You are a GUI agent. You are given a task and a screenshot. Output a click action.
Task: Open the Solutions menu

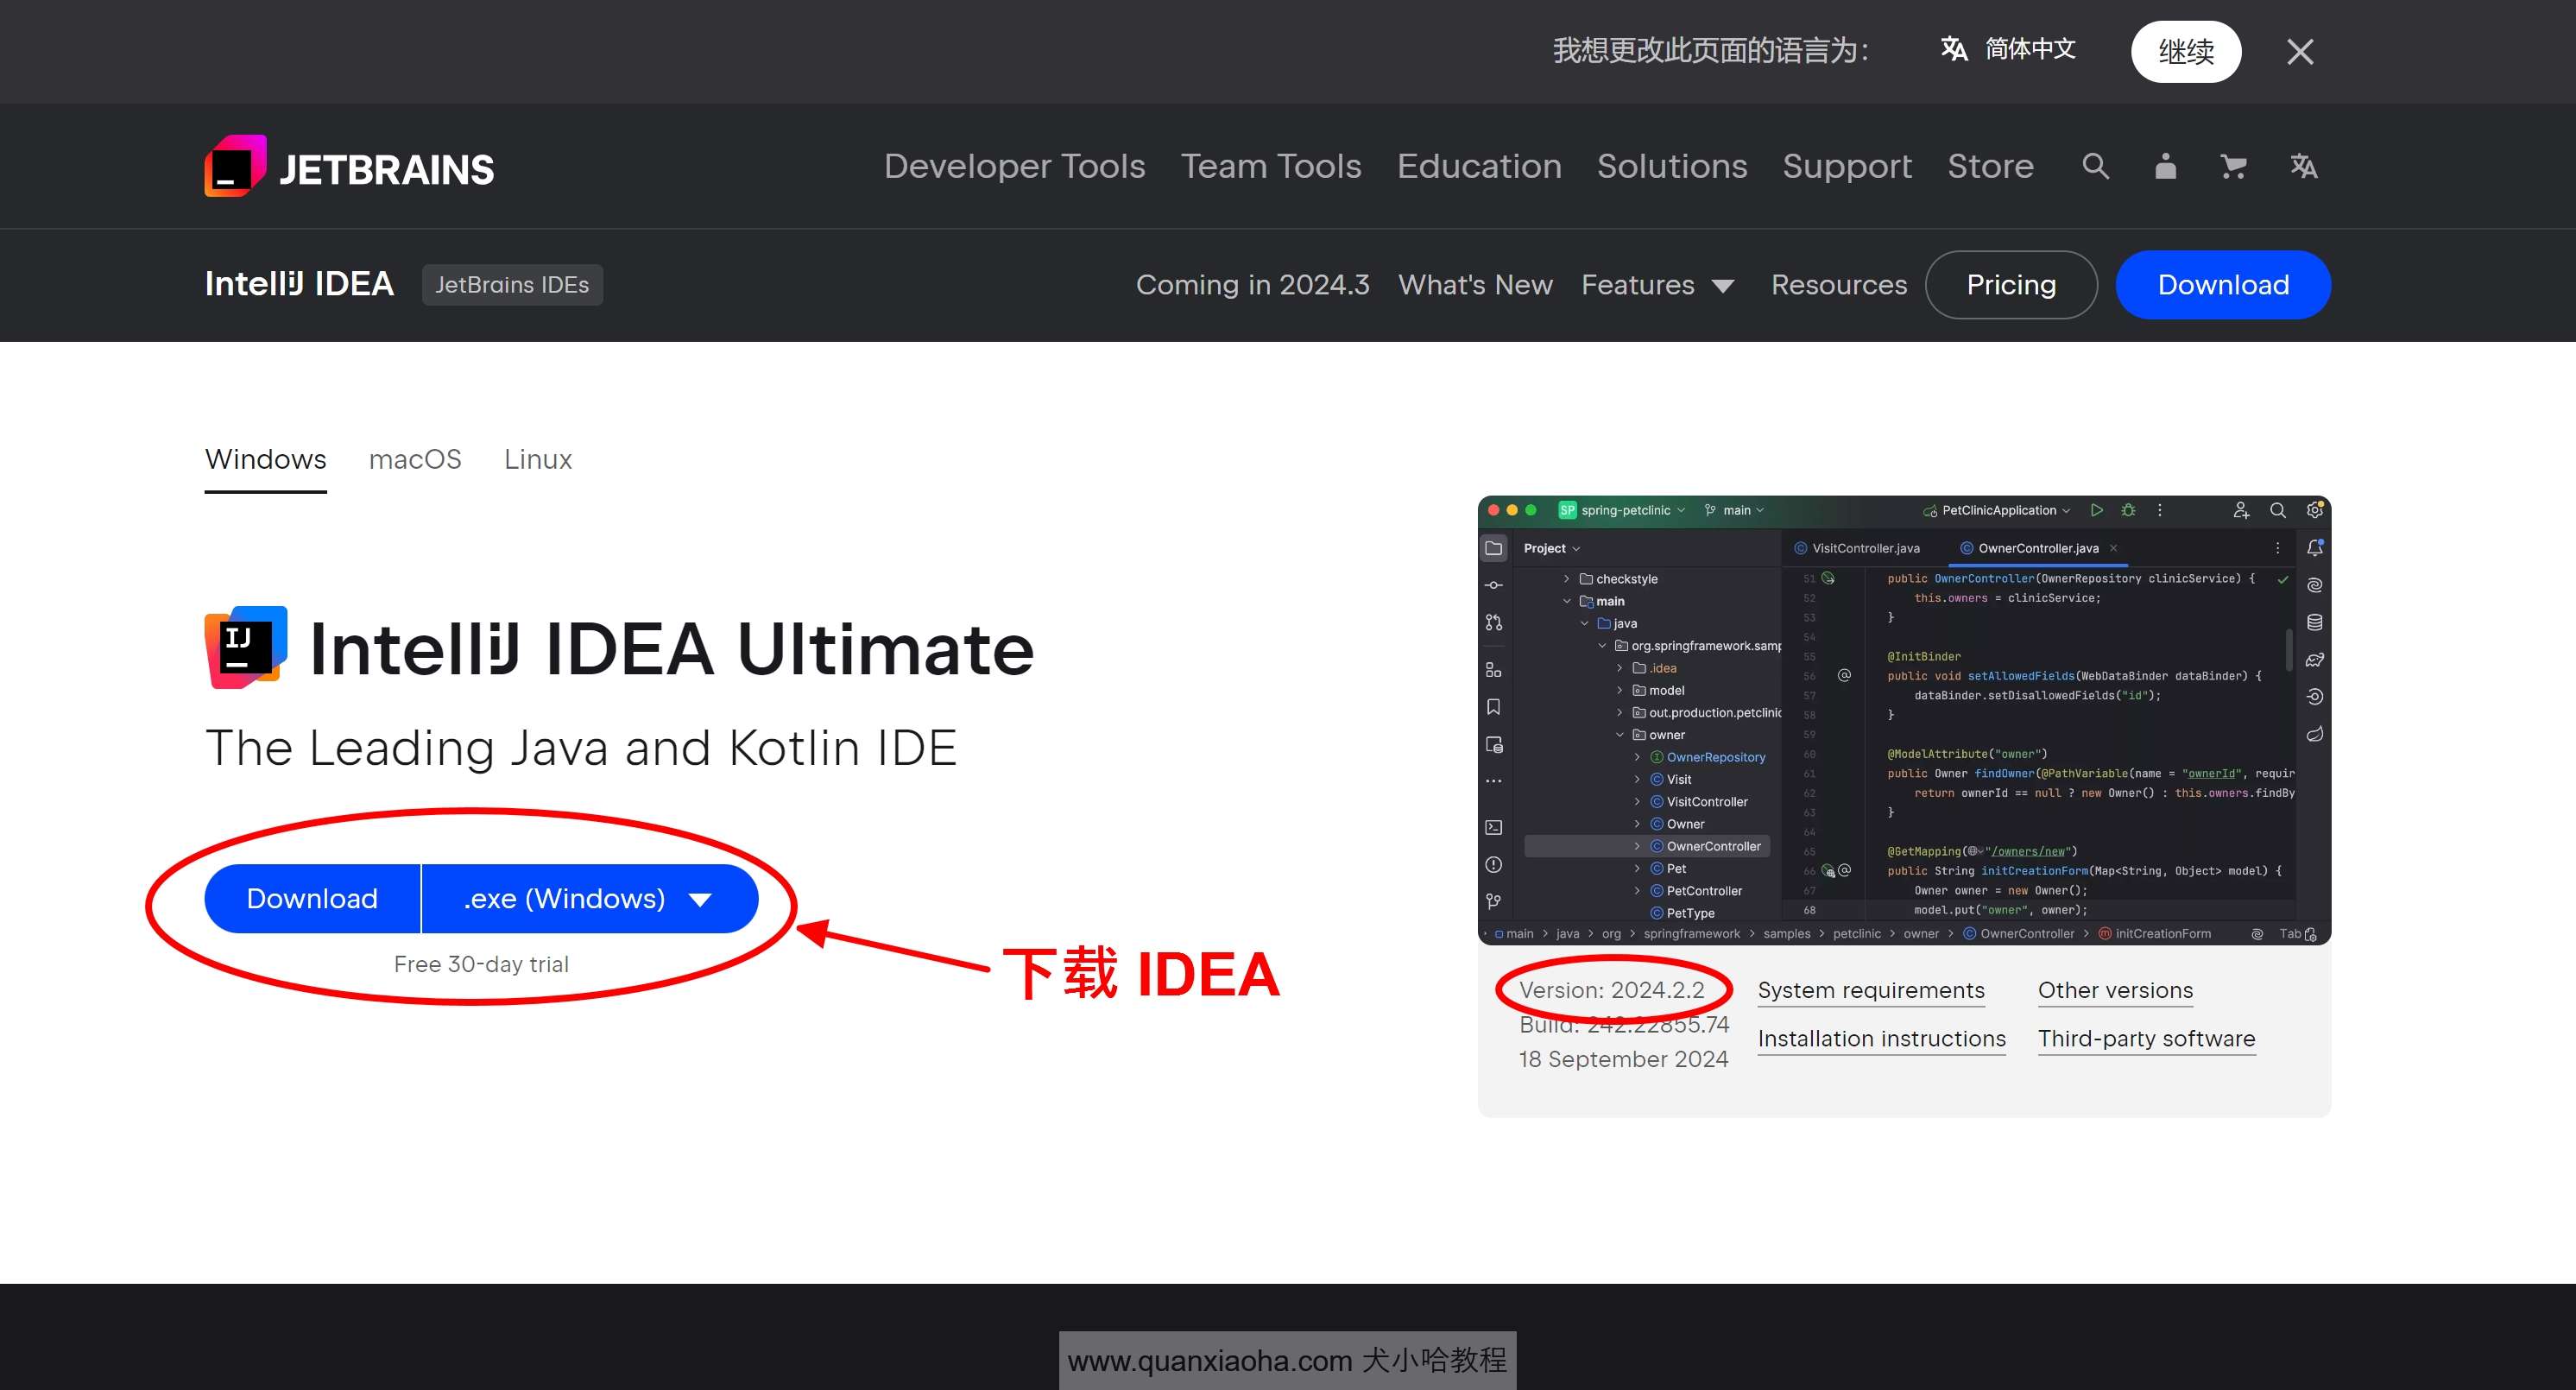(1672, 166)
